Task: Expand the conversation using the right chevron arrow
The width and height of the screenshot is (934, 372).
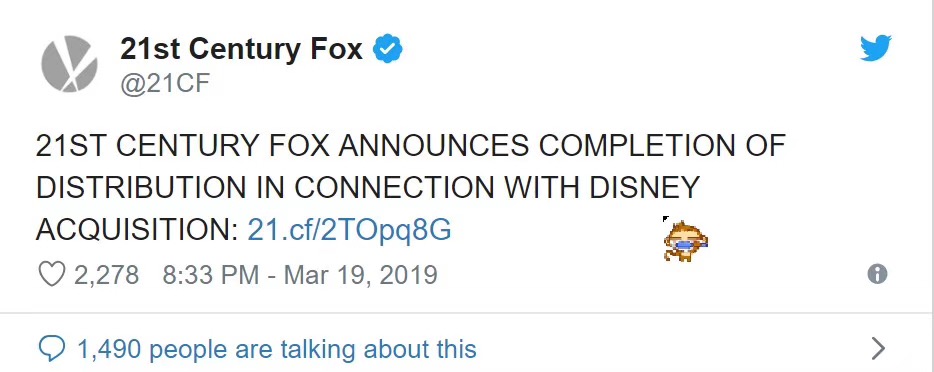Action: [879, 349]
